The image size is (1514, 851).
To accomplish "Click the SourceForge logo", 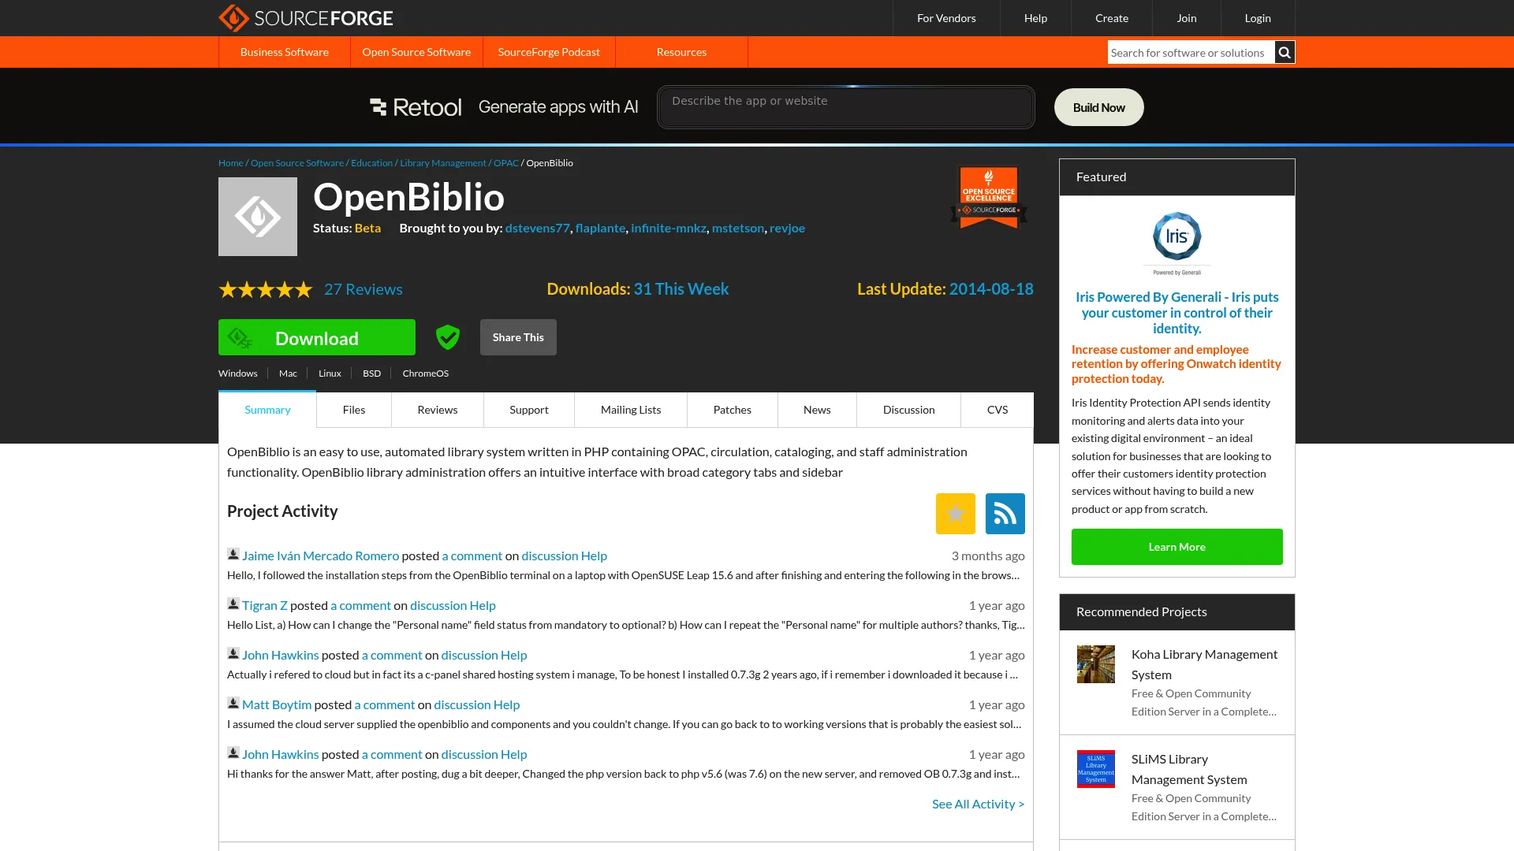I will point(306,18).
